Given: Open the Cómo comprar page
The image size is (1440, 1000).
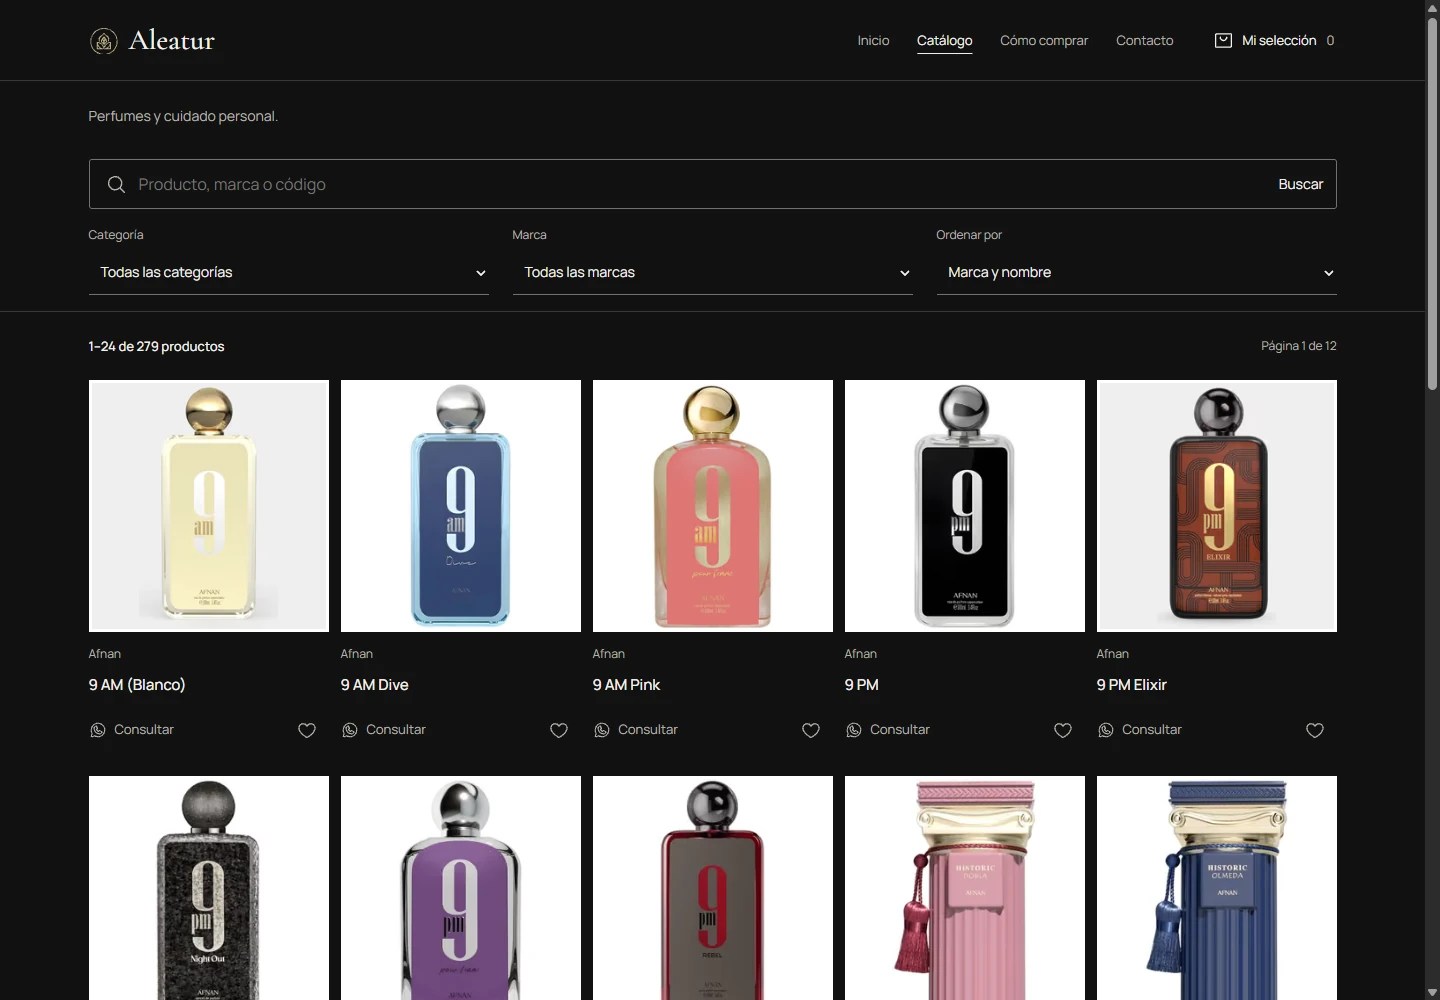Looking at the screenshot, I should coord(1044,41).
